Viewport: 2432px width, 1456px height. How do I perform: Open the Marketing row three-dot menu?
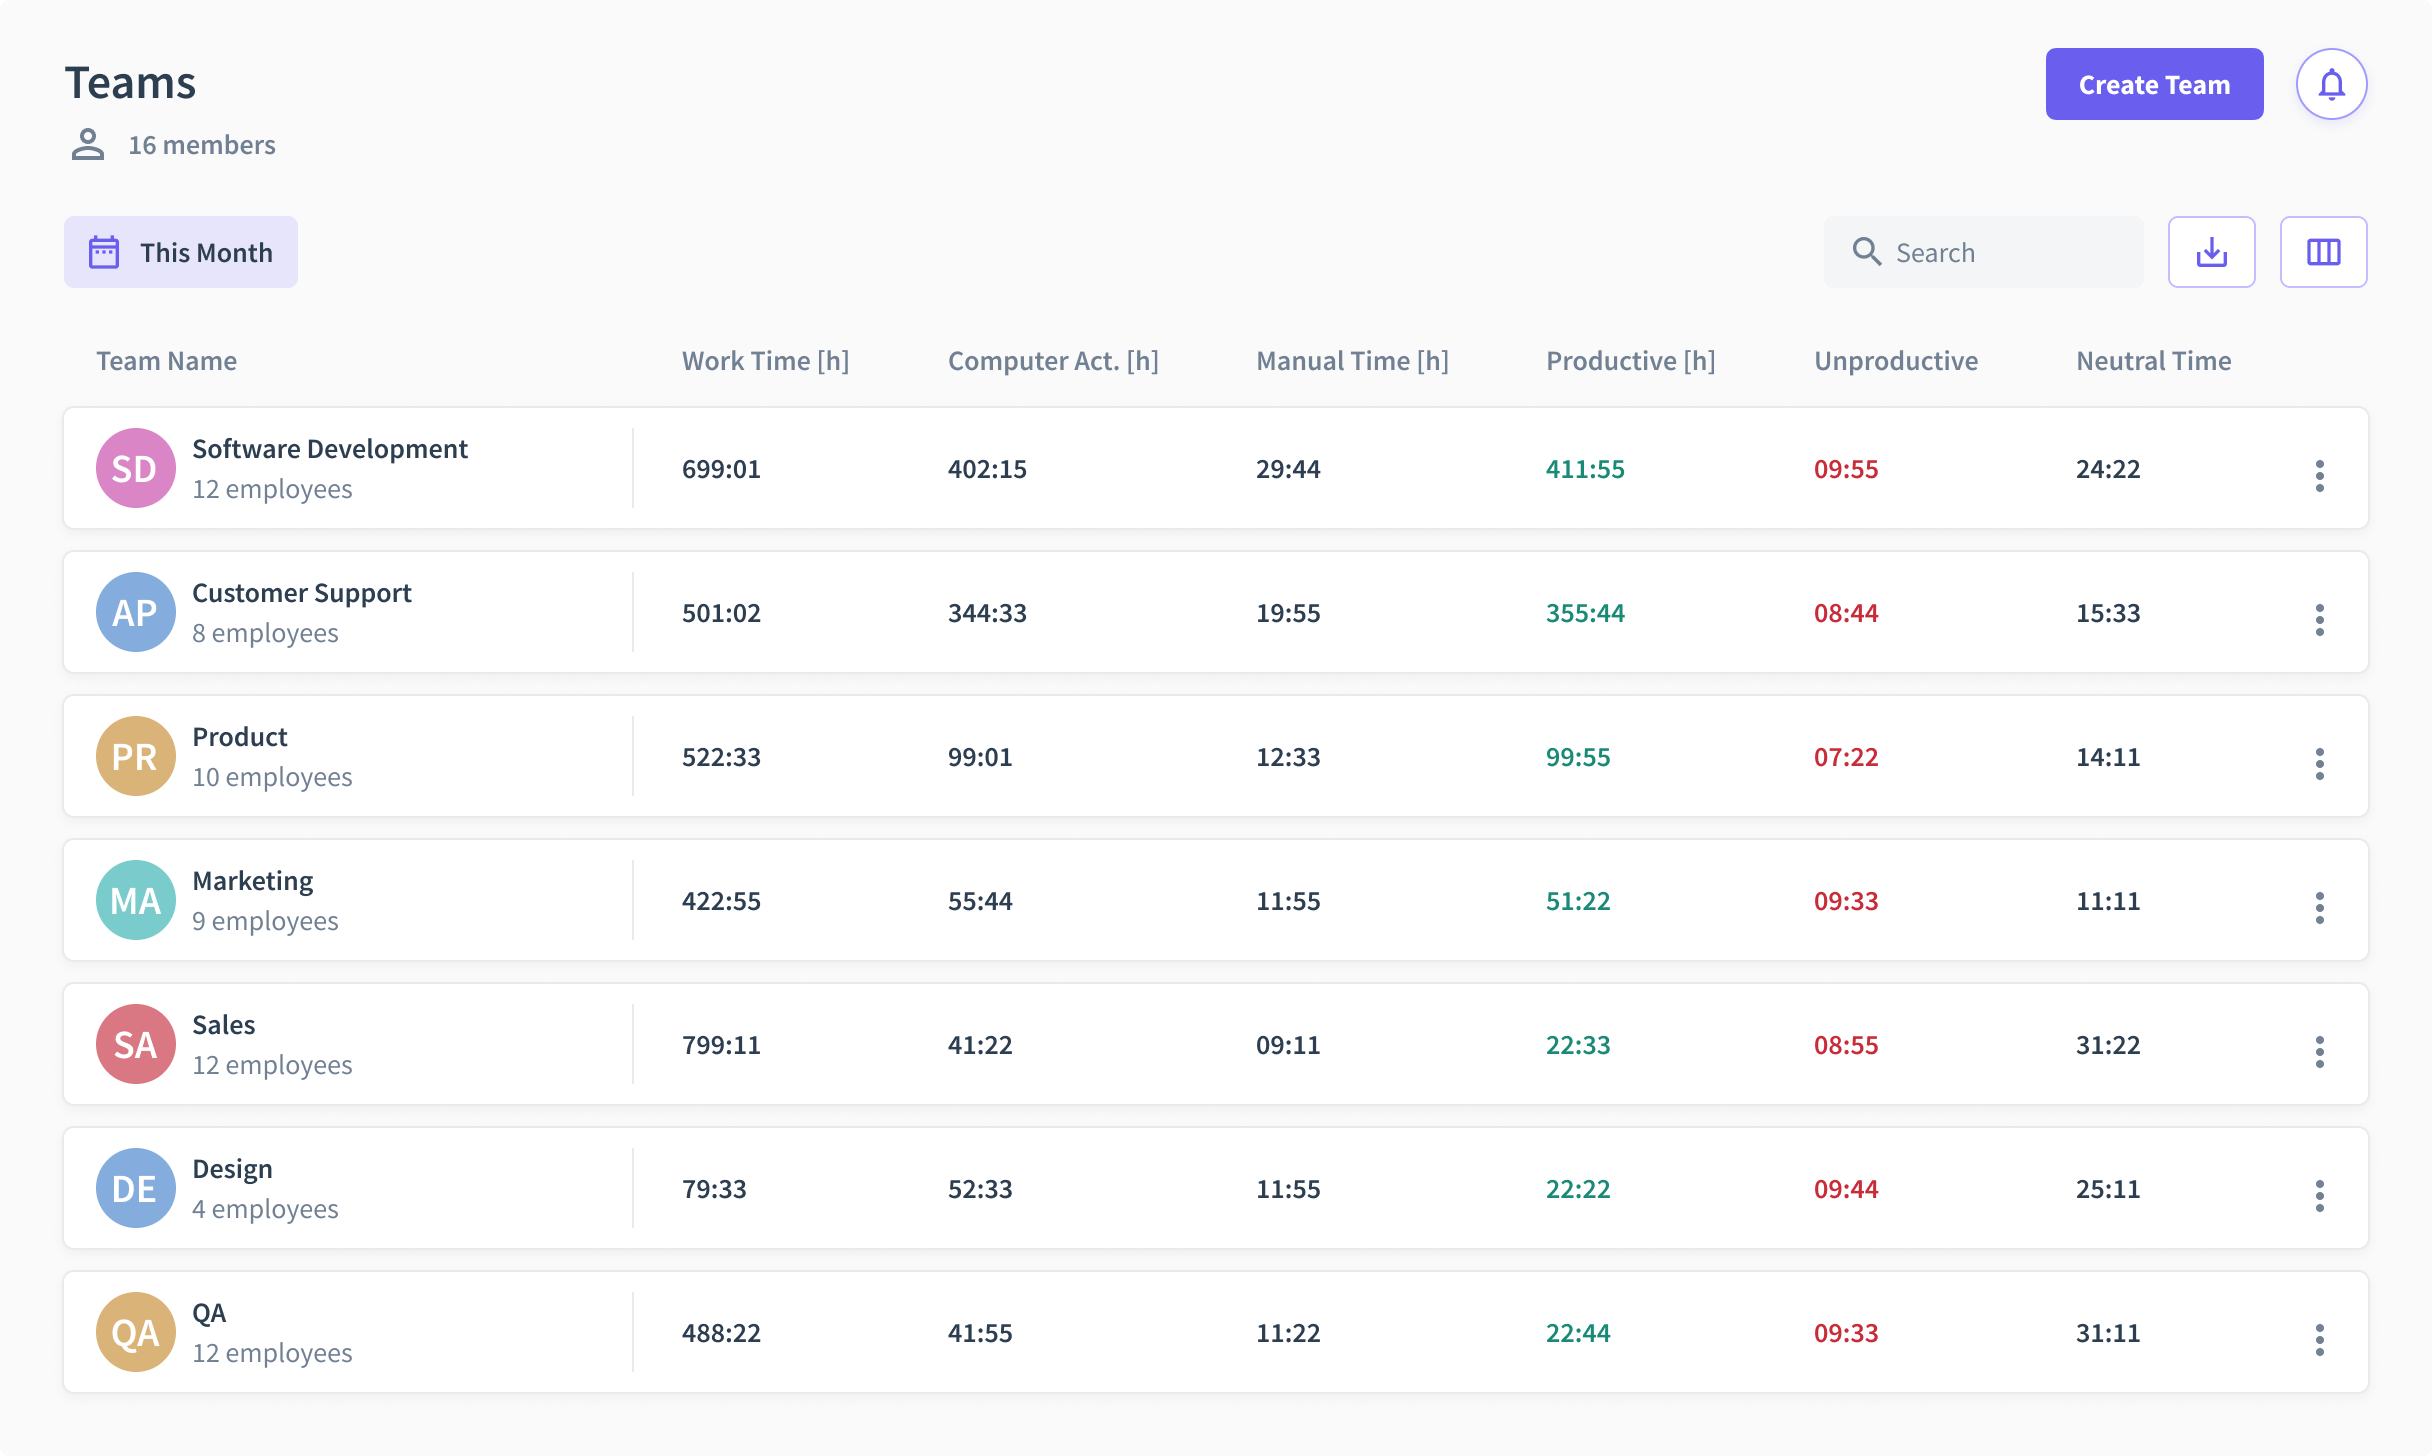pyautogui.click(x=2319, y=908)
